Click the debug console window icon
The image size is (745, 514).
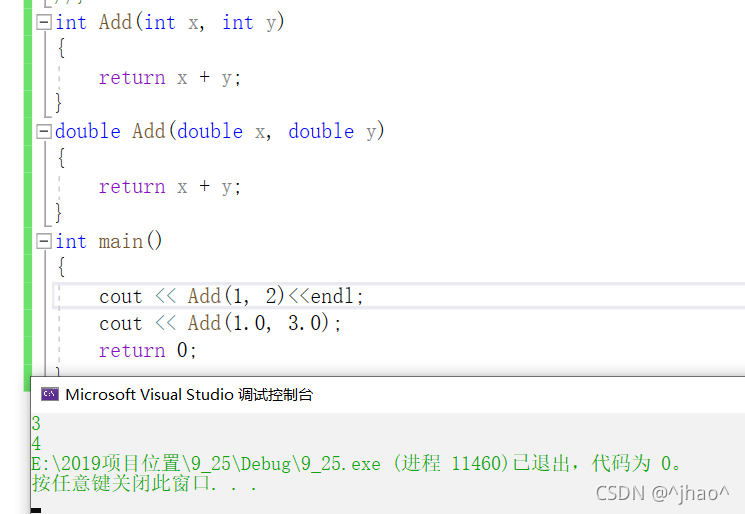tap(49, 394)
